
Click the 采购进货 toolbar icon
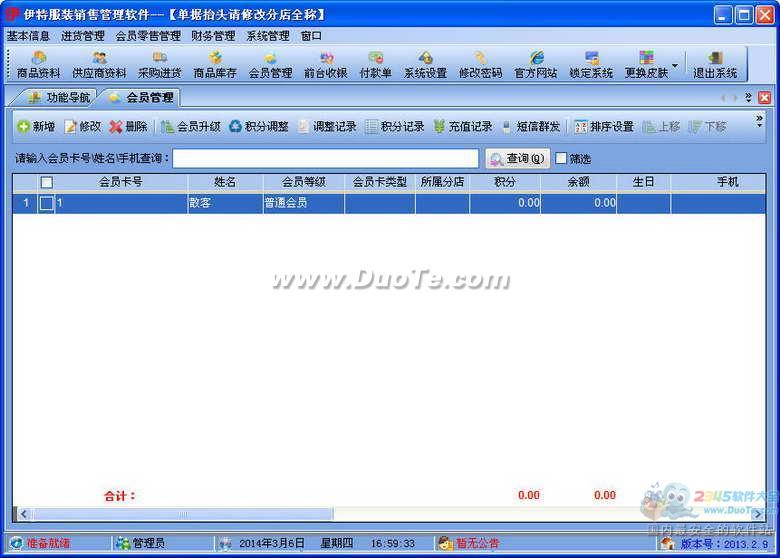pyautogui.click(x=159, y=65)
